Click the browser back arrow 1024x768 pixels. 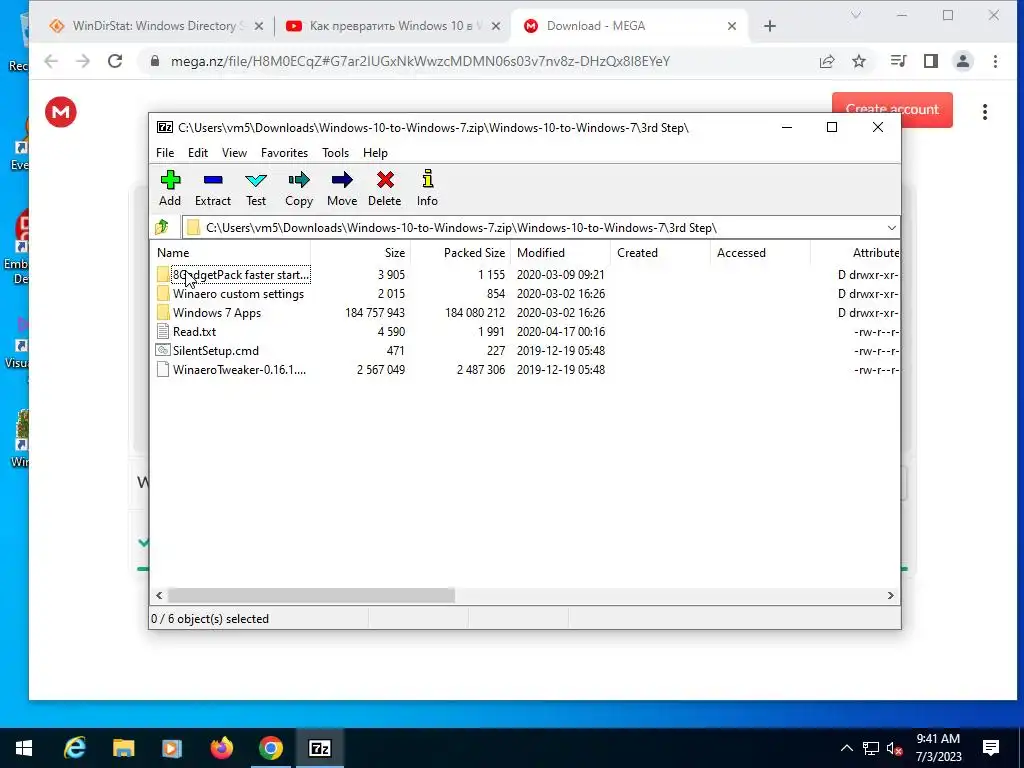[51, 61]
